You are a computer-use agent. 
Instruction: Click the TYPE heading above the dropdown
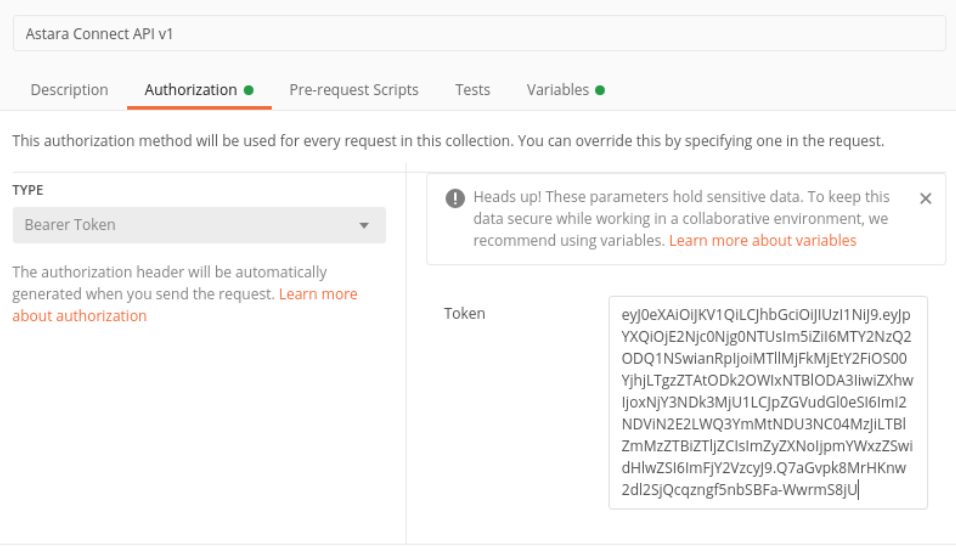pyautogui.click(x=28, y=190)
